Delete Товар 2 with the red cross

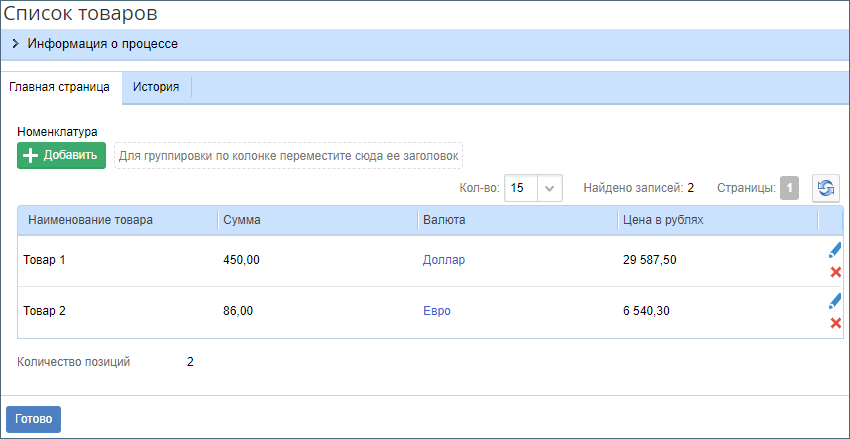pos(835,323)
